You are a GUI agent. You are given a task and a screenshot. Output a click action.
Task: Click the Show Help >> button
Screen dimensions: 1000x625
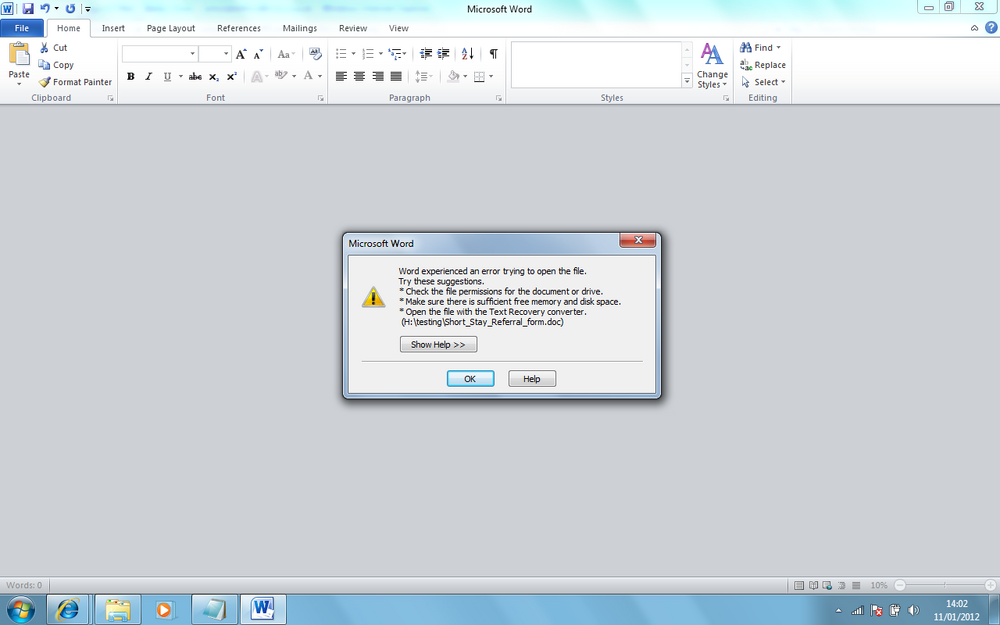[438, 344]
